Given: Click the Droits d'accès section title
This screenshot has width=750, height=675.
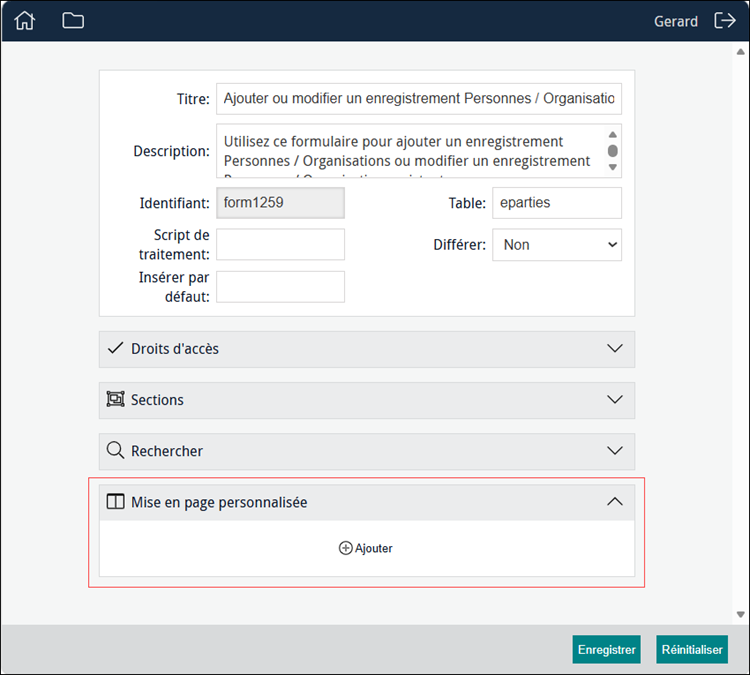Looking at the screenshot, I should (175, 349).
